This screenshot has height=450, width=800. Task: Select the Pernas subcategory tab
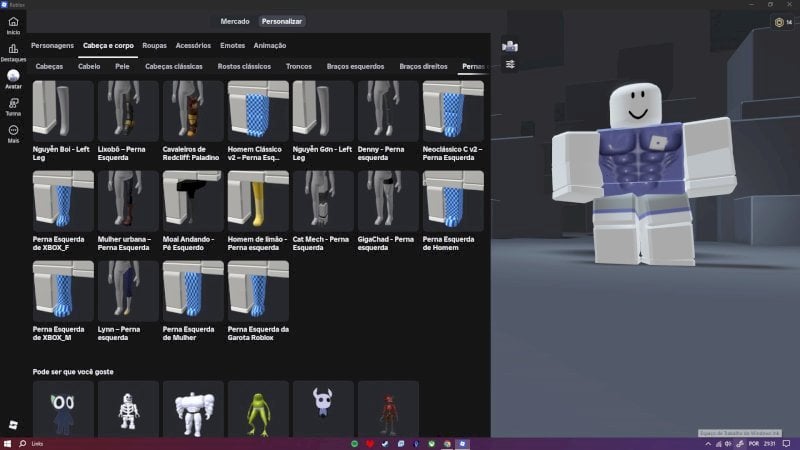click(473, 66)
